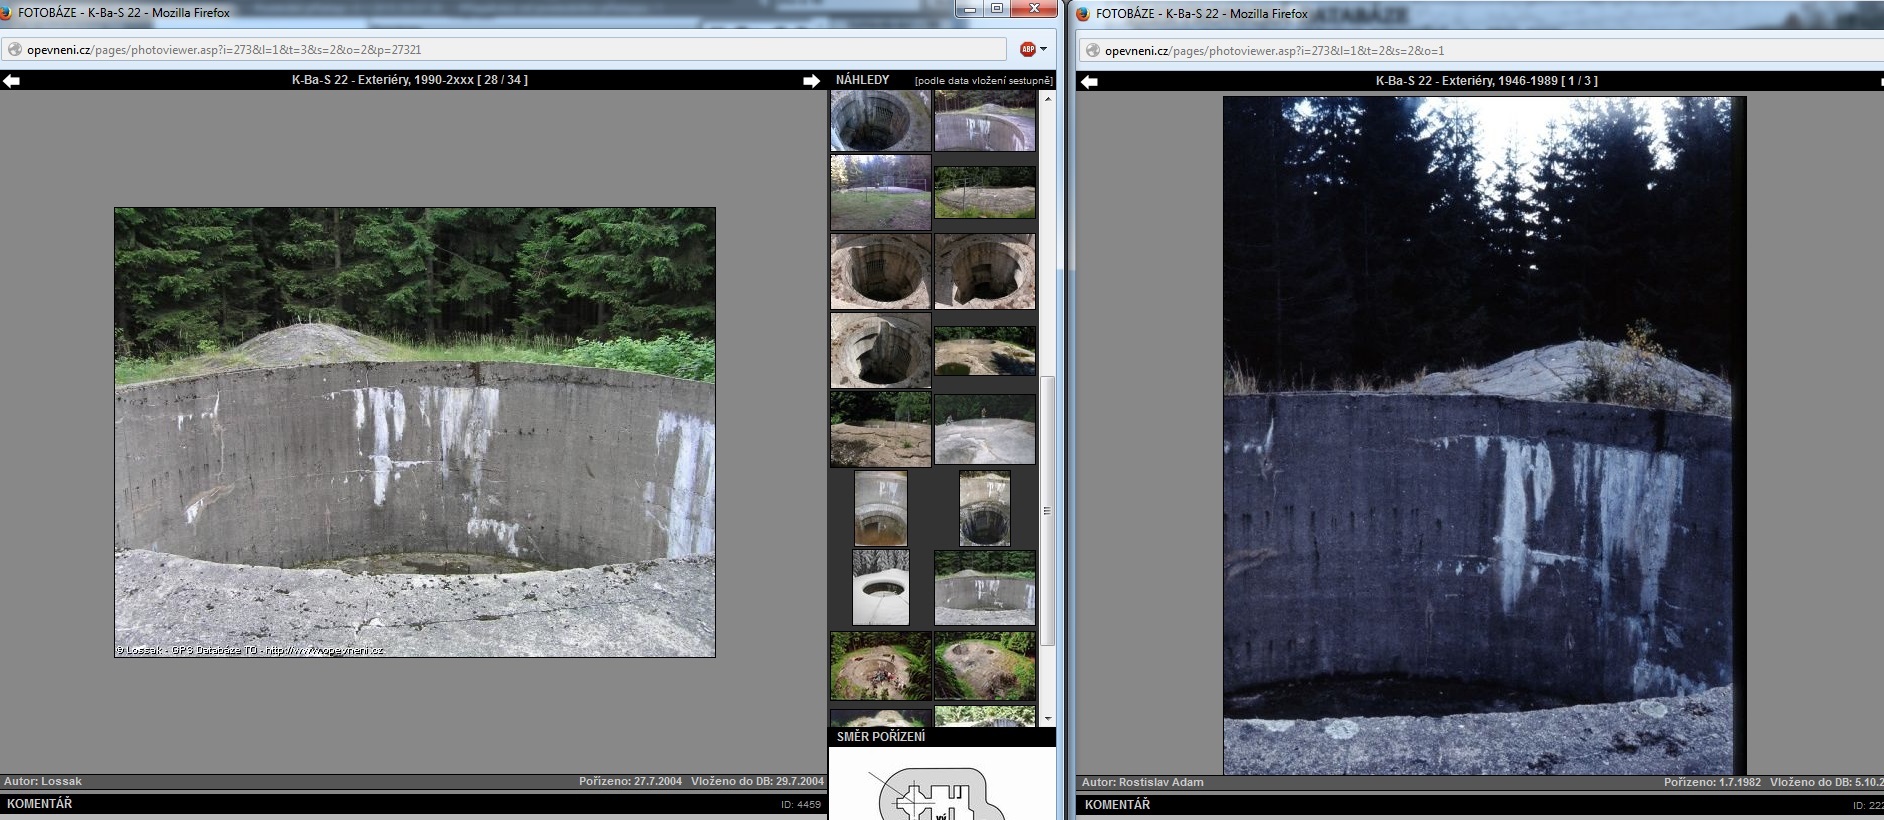Screen dimensions: 1884x820
Task: Go to previous photo in left viewer
Action: (x=11, y=81)
